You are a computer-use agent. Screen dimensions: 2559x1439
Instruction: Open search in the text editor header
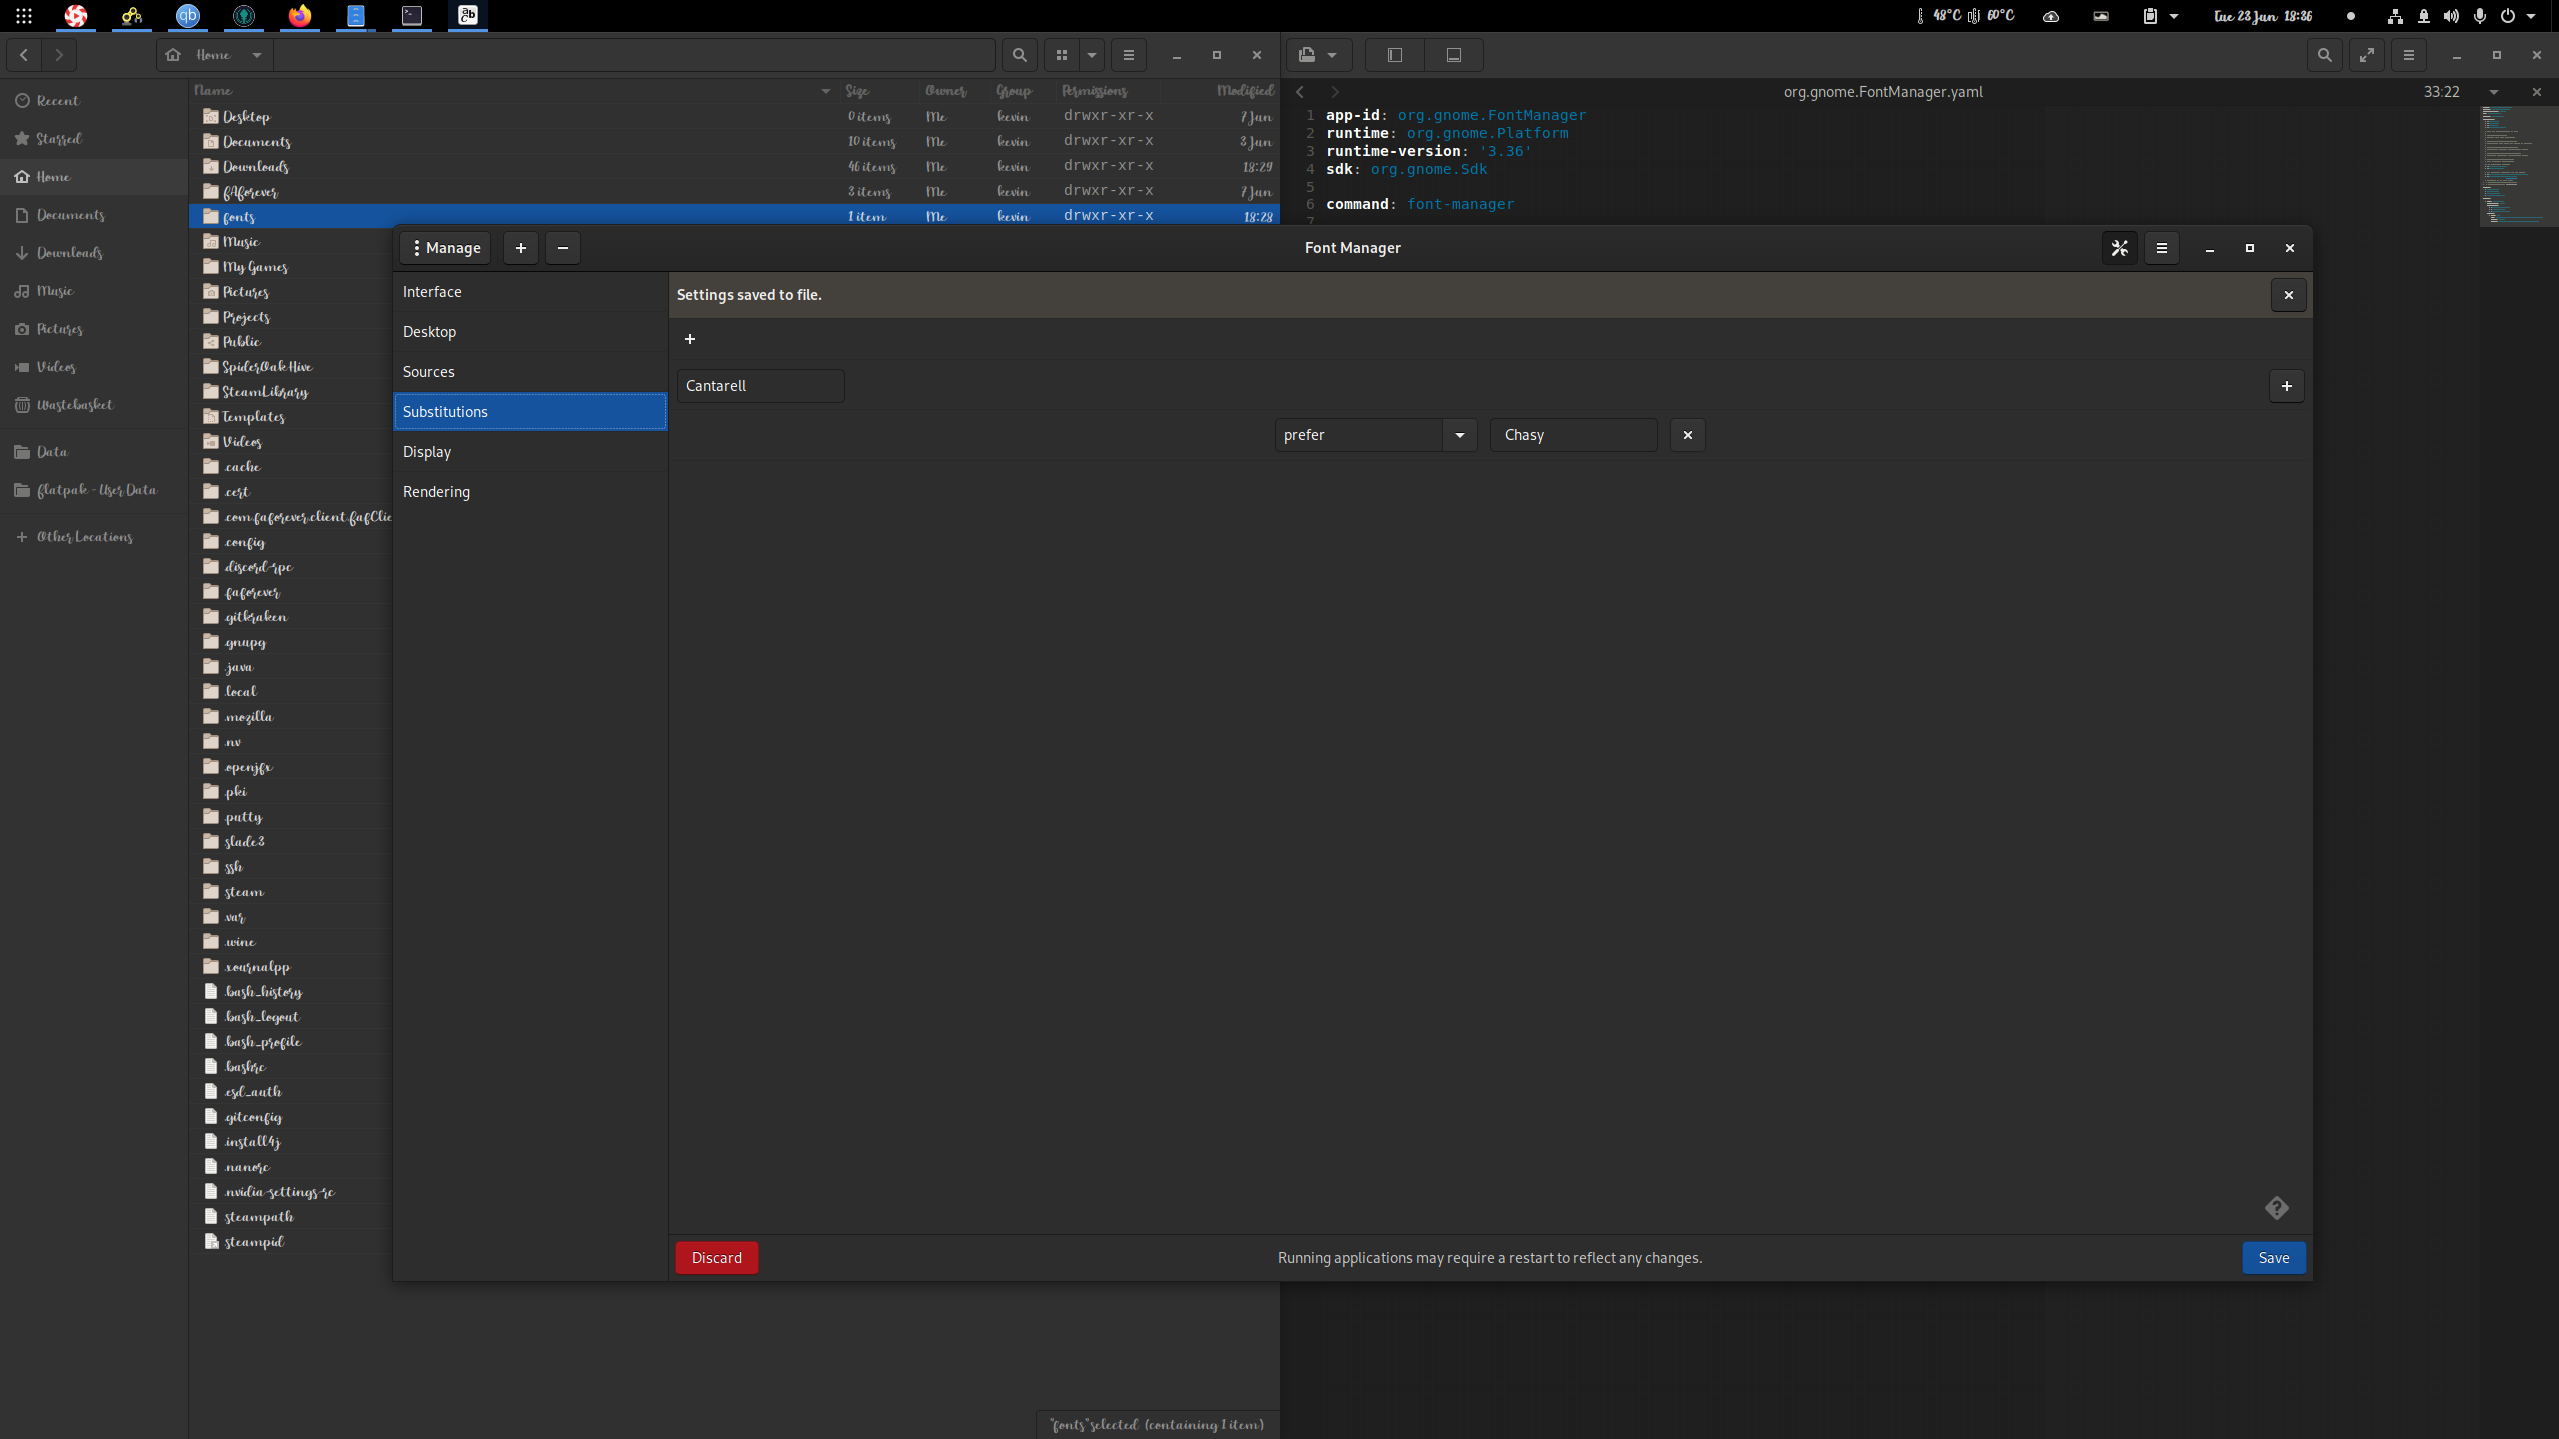pos(2324,55)
